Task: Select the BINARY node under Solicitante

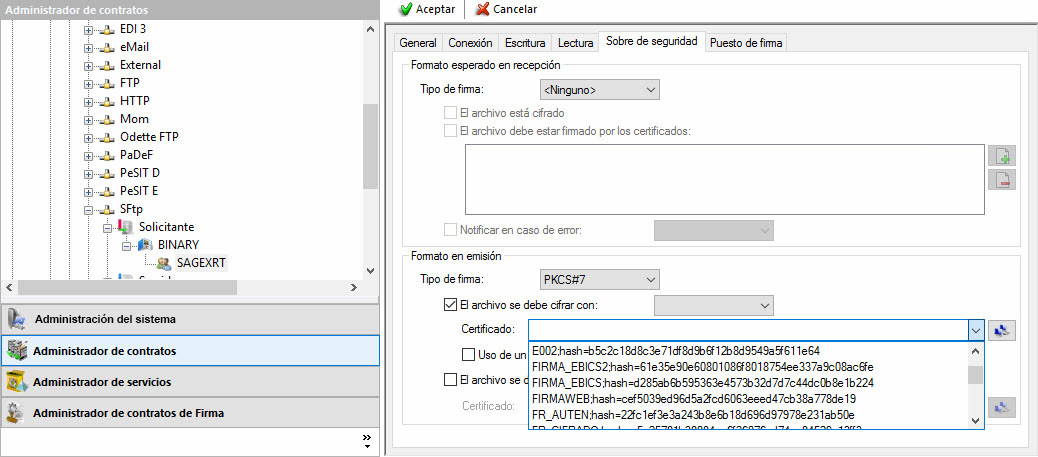Action: (178, 245)
